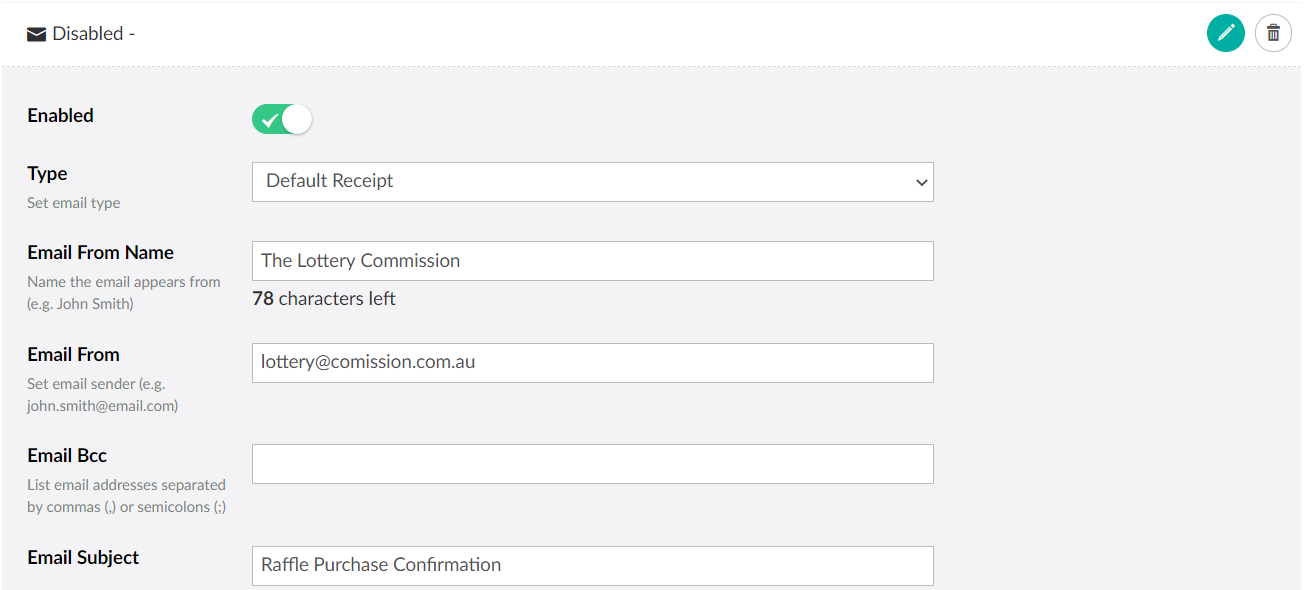
Task: Click the Email Bcc label
Action: (x=67, y=456)
